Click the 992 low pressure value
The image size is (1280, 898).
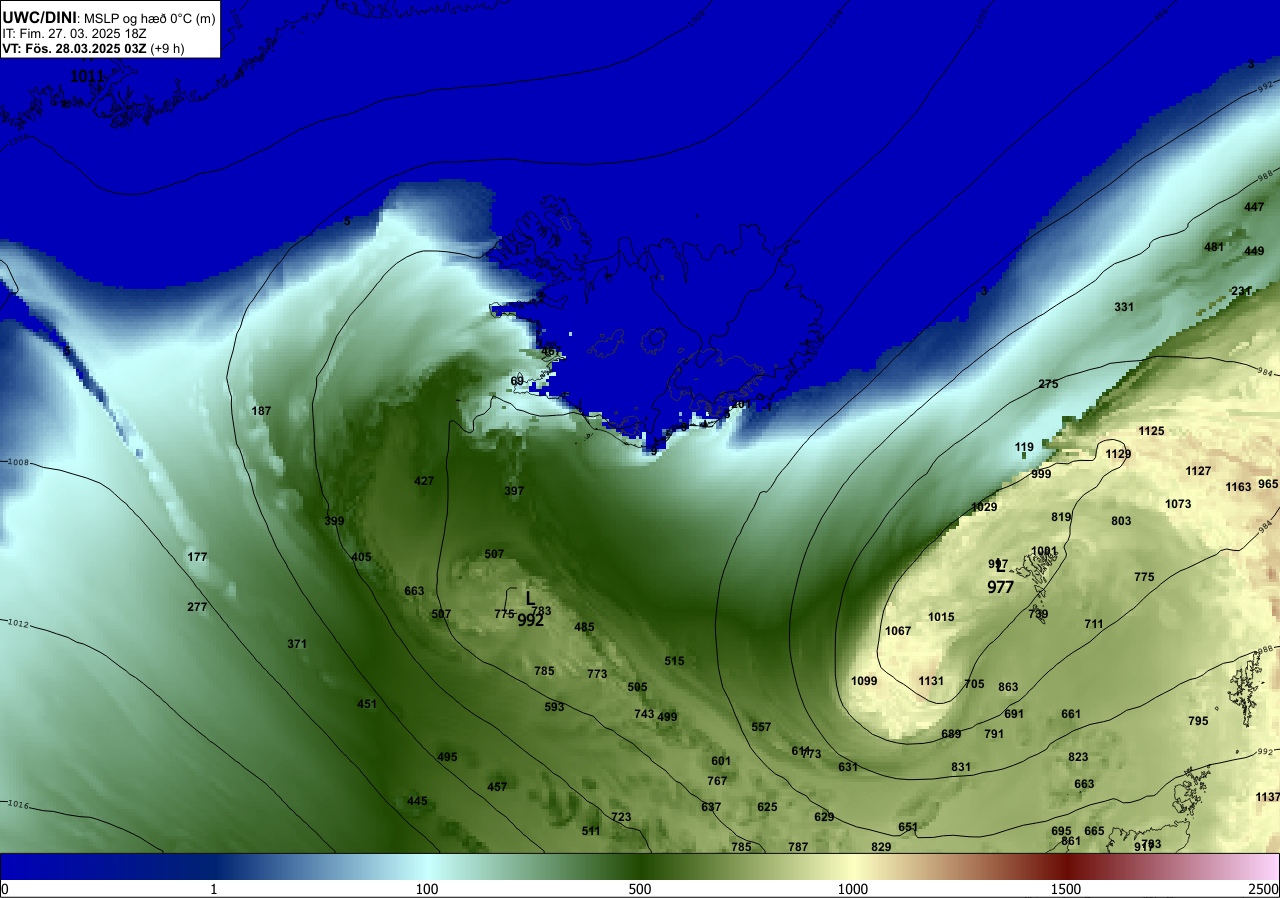click(531, 620)
